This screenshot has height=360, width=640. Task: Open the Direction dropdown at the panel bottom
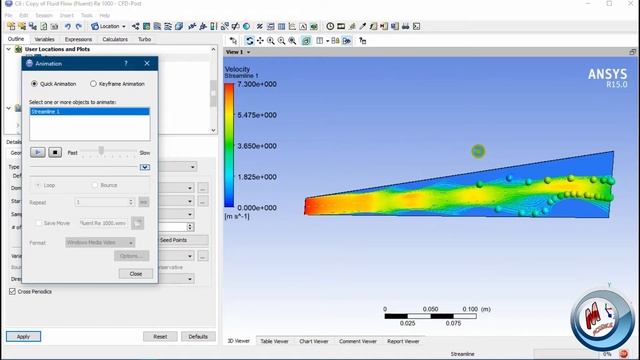[190, 279]
